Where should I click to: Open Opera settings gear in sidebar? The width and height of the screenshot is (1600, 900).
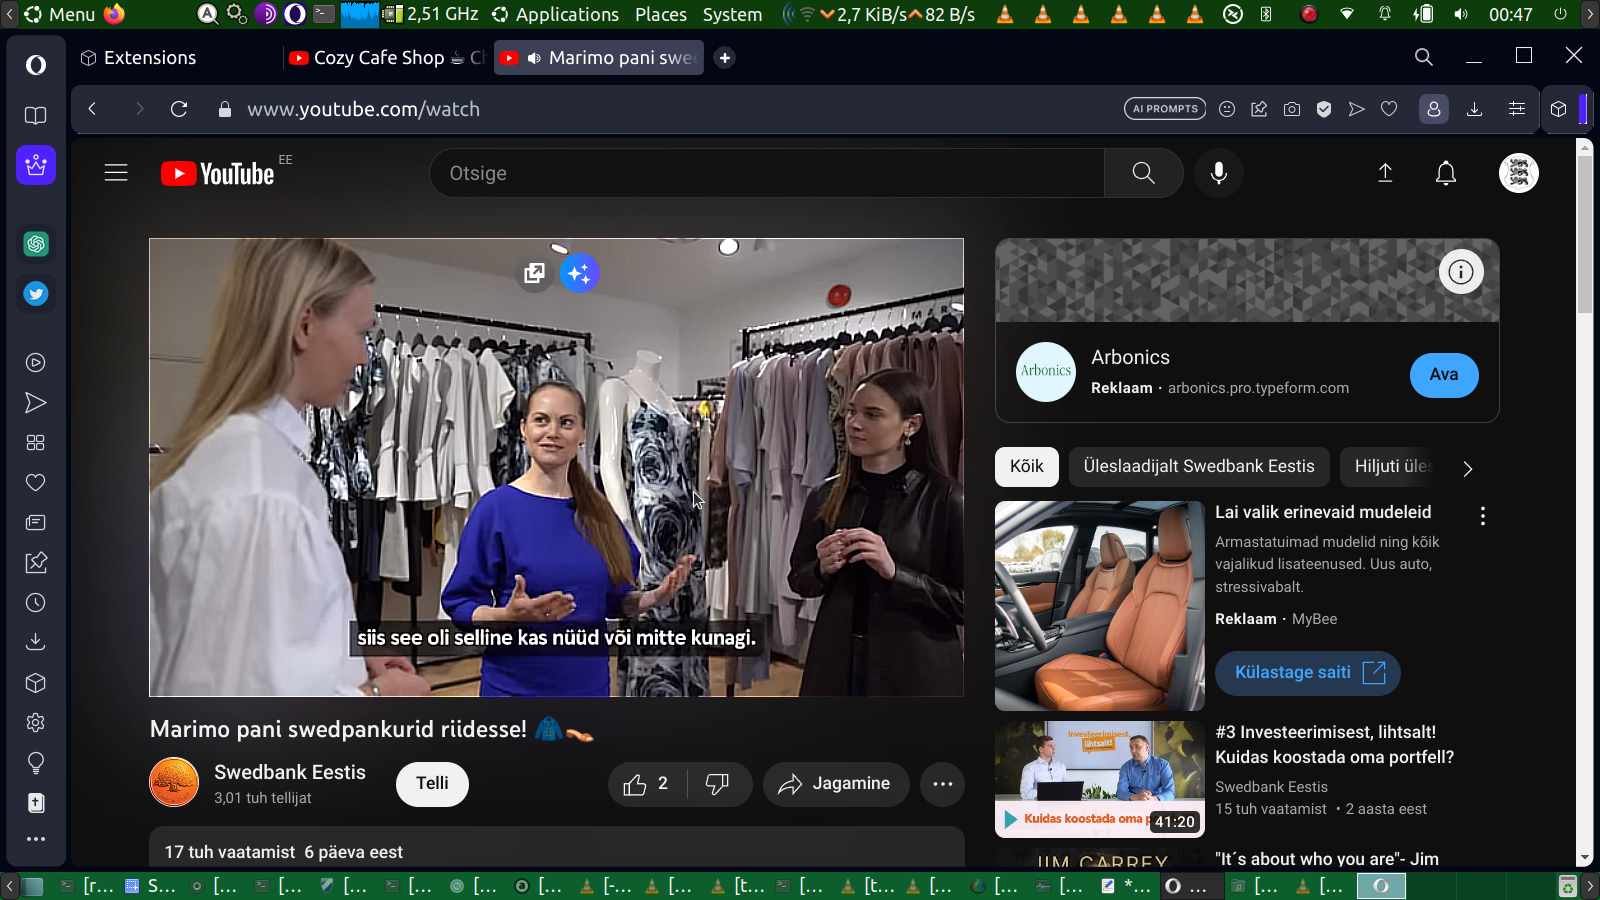click(36, 723)
